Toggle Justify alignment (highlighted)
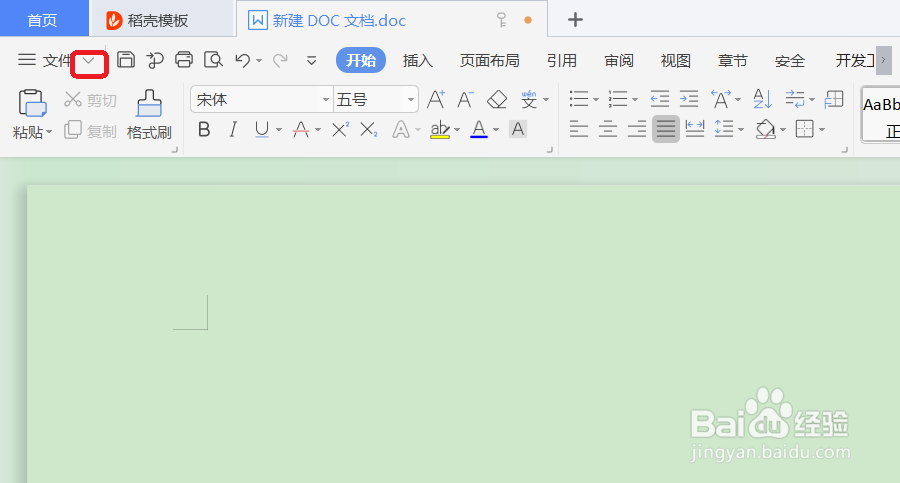The width and height of the screenshot is (900, 483). tap(666, 129)
